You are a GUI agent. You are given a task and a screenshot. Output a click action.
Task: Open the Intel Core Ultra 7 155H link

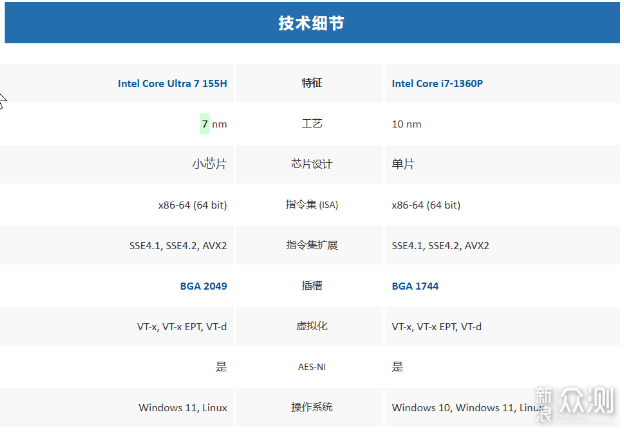[x=172, y=84]
